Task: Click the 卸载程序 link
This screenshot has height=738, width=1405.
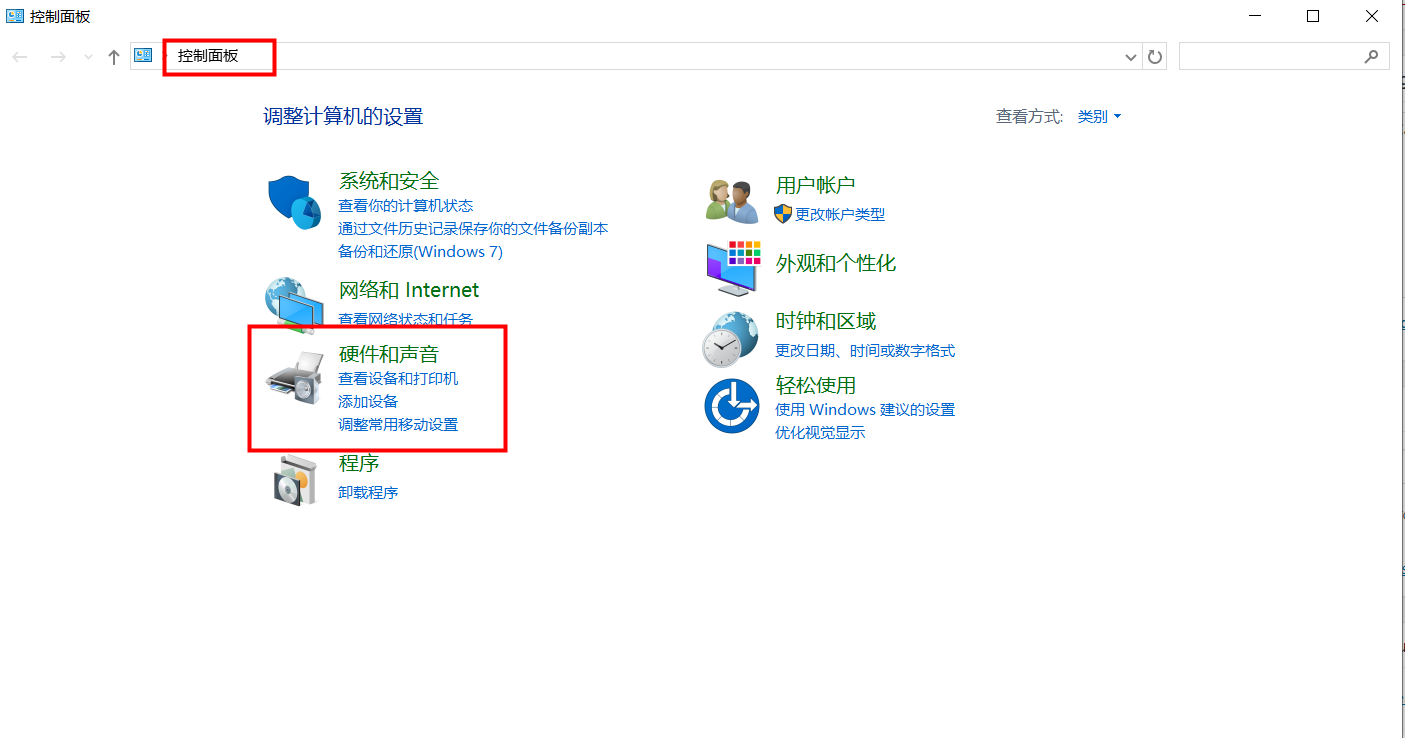Action: click(368, 492)
